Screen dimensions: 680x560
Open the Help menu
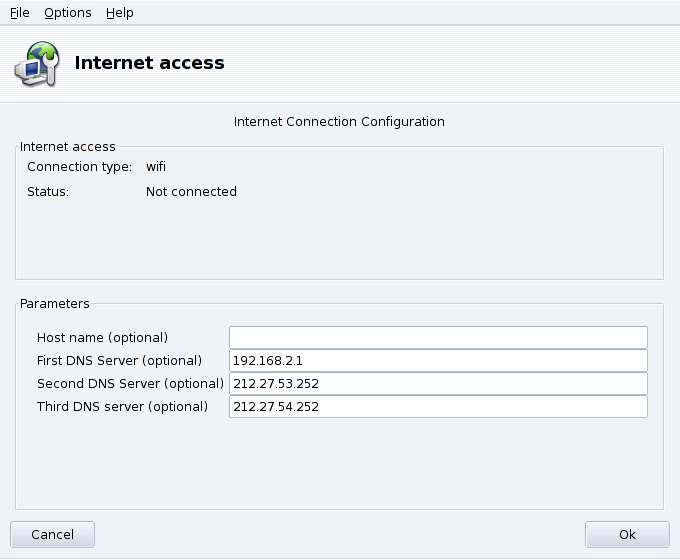(120, 13)
